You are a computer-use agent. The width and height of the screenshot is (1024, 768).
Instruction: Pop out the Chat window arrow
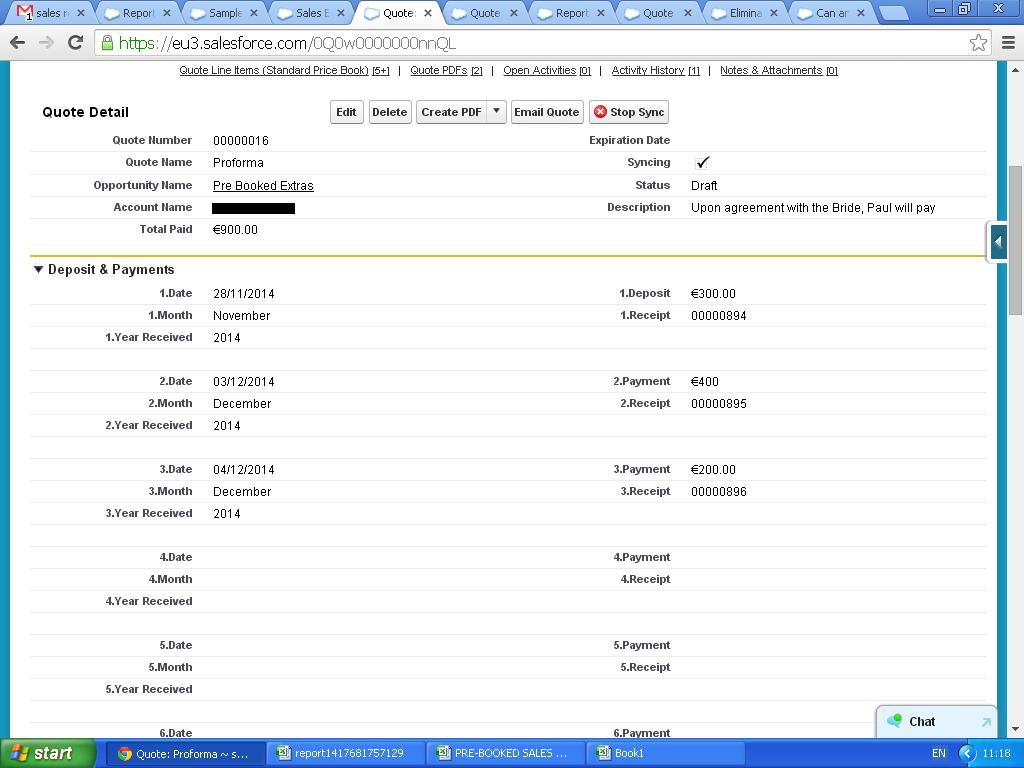pyautogui.click(x=985, y=722)
